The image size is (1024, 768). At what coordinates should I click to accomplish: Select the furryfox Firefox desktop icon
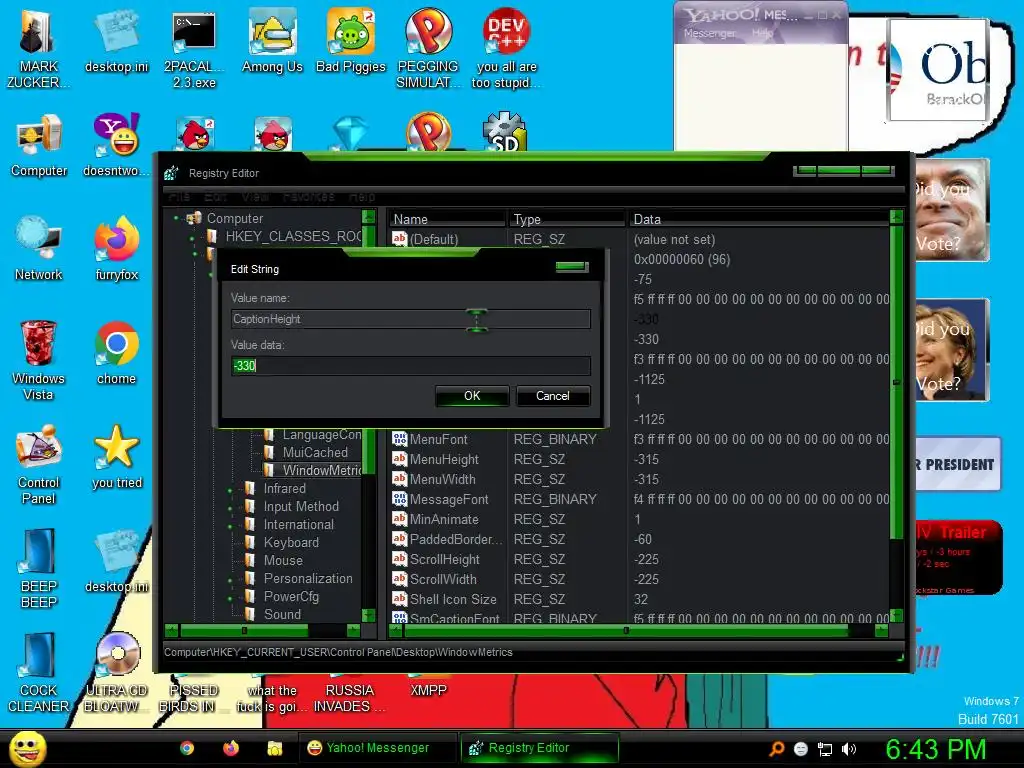(x=116, y=249)
